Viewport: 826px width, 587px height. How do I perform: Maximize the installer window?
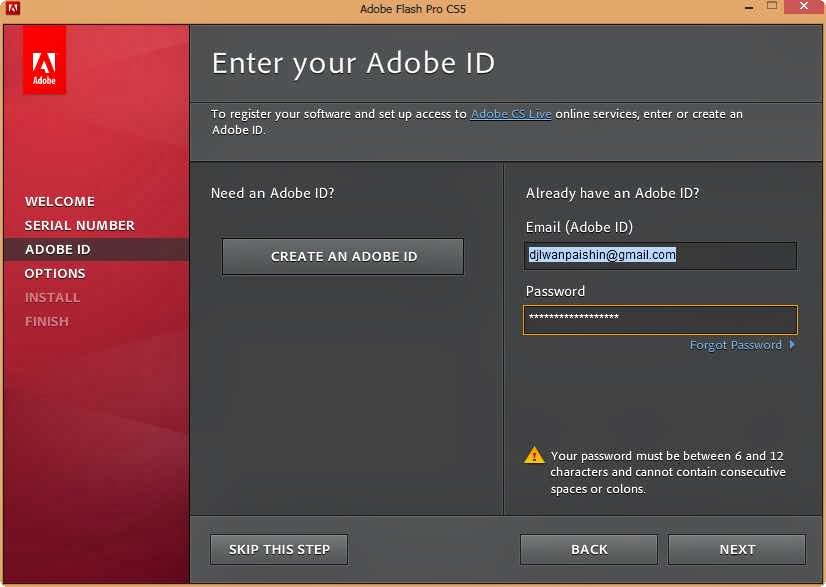[x=772, y=6]
